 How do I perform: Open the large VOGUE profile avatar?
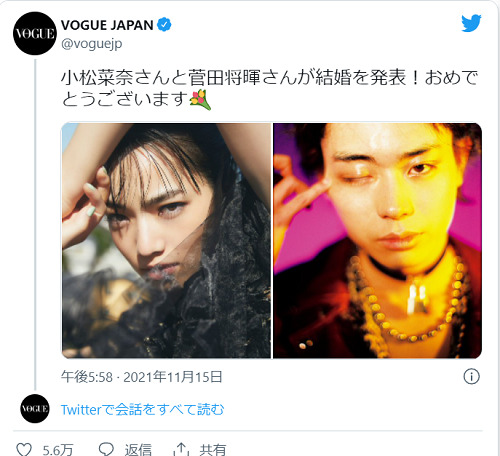(x=35, y=33)
